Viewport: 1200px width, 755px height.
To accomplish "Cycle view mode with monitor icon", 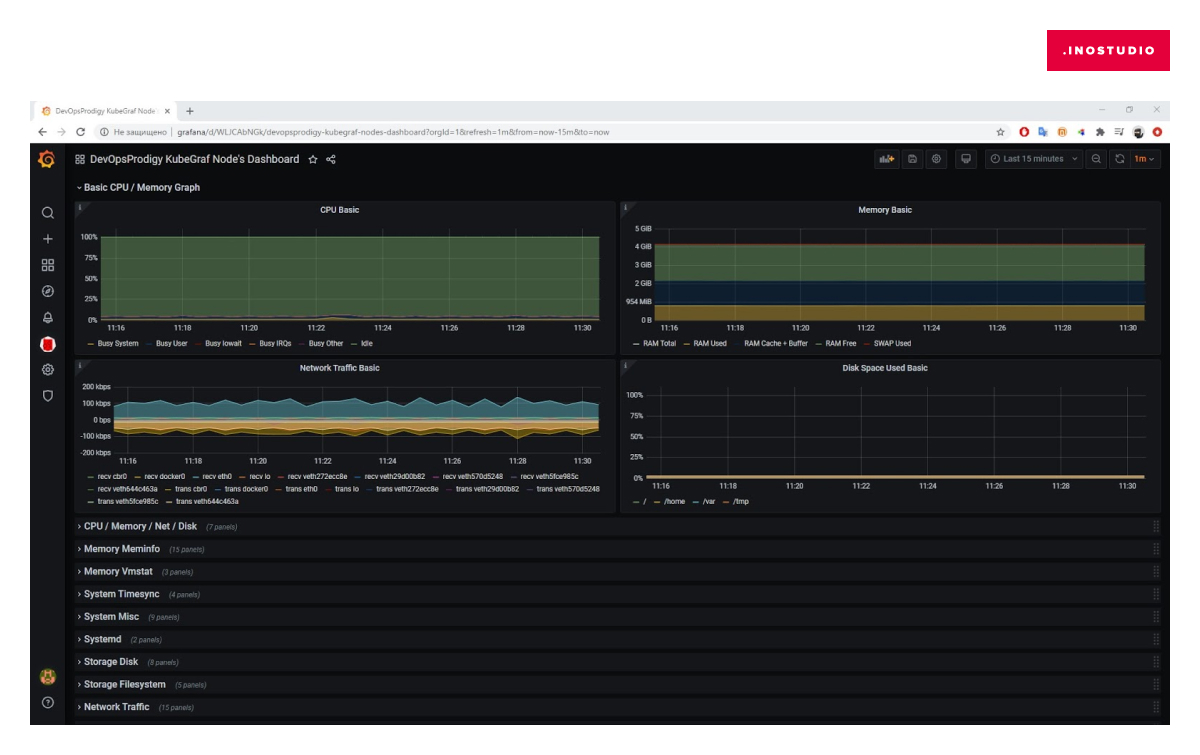I will pyautogui.click(x=966, y=159).
